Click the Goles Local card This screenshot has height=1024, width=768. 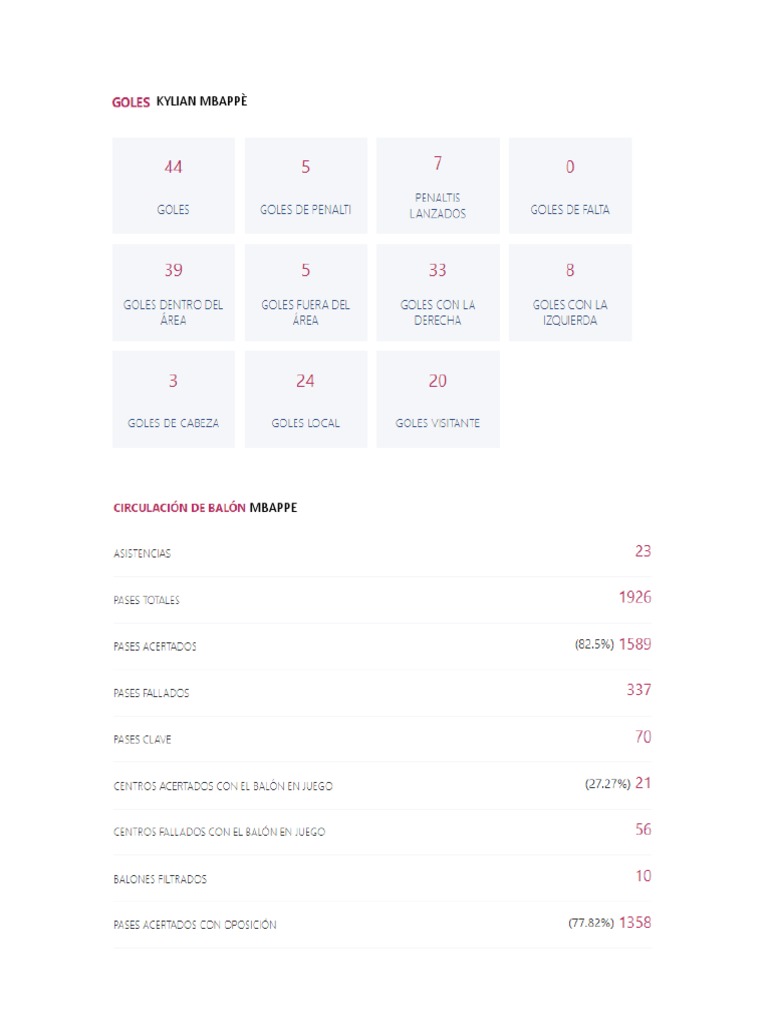[x=305, y=399]
